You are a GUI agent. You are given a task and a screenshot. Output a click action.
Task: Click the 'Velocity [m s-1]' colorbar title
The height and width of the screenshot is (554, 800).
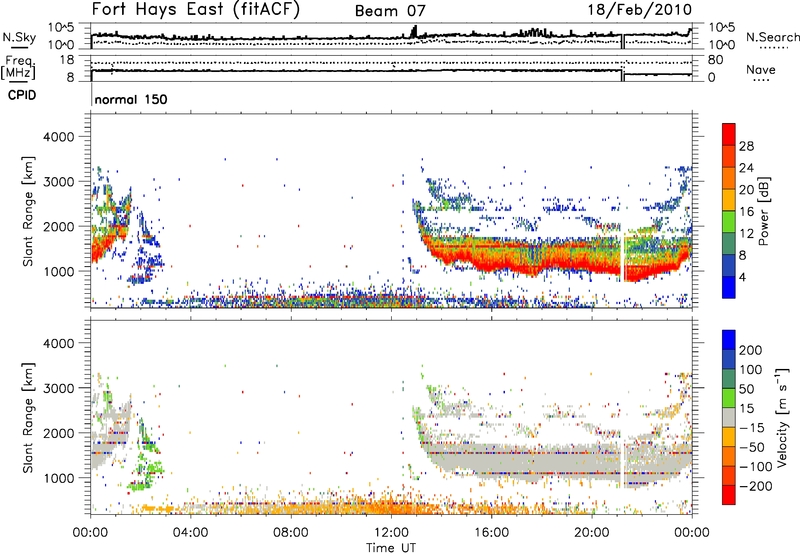[x=782, y=417]
